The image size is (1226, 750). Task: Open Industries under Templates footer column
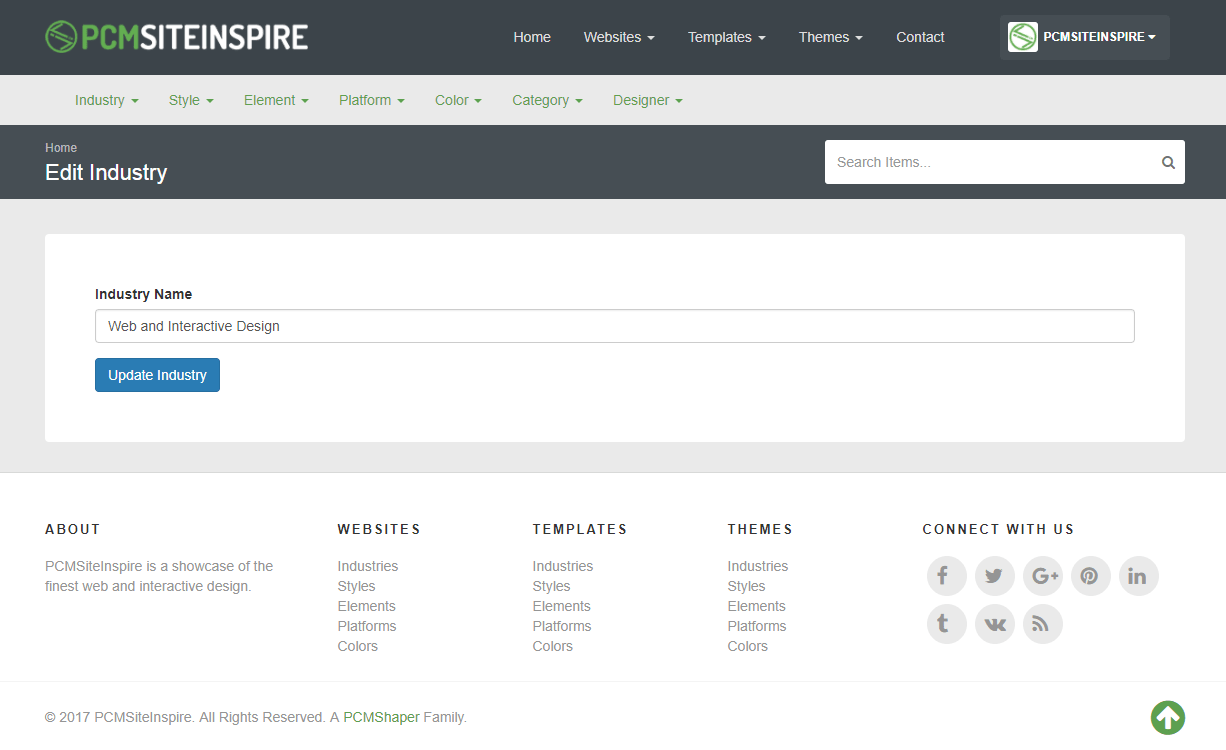point(563,566)
